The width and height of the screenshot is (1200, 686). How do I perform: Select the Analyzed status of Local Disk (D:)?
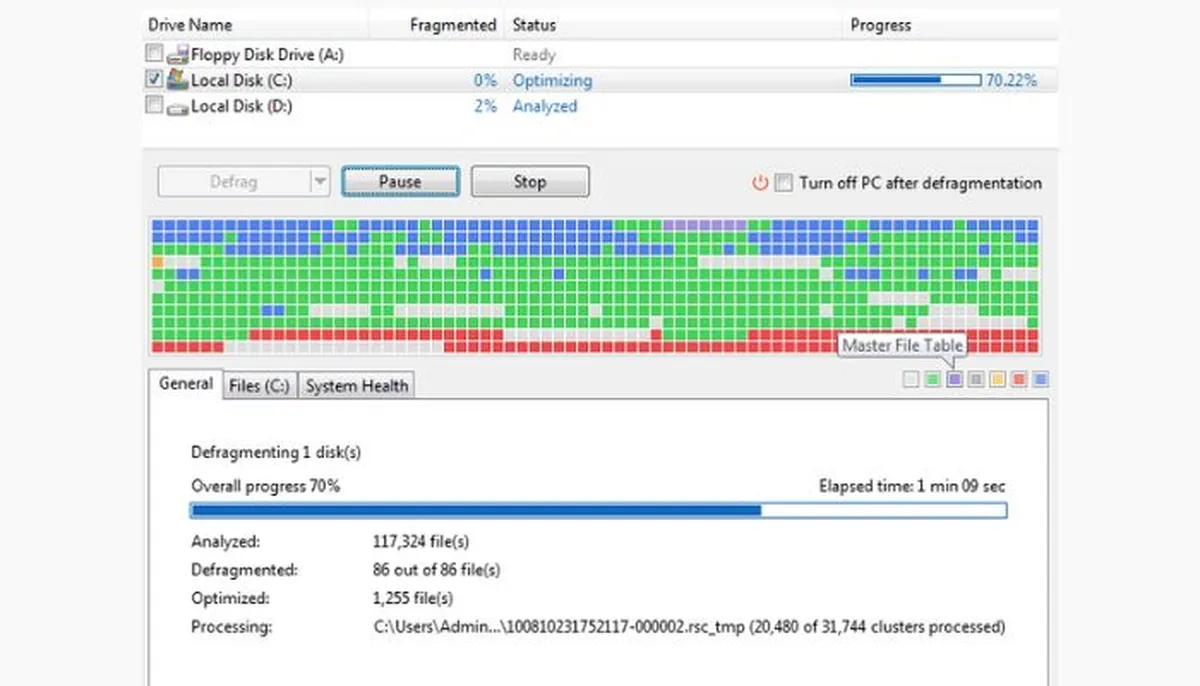(x=545, y=106)
